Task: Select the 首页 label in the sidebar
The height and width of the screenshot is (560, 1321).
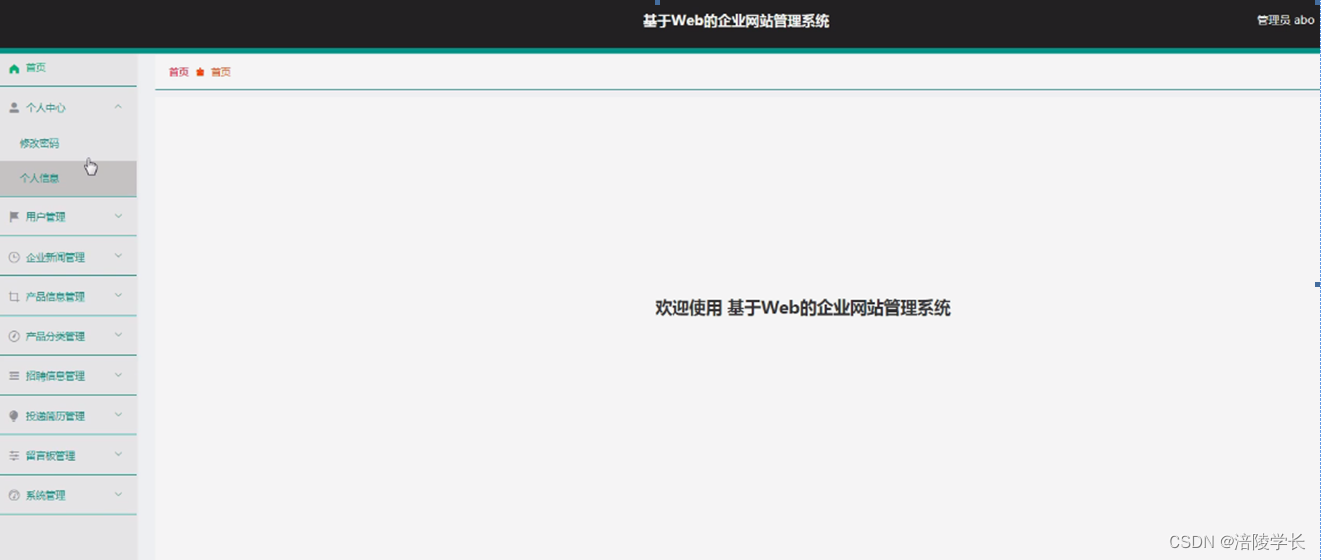Action: [x=36, y=69]
